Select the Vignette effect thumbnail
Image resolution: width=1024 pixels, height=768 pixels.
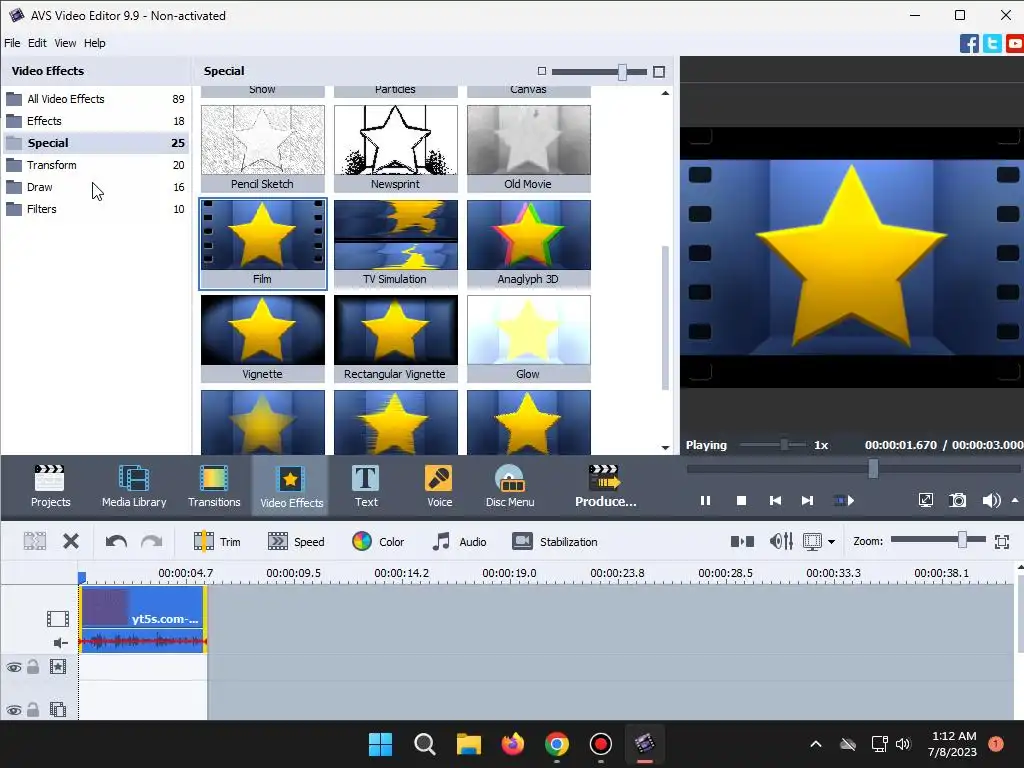[263, 338]
